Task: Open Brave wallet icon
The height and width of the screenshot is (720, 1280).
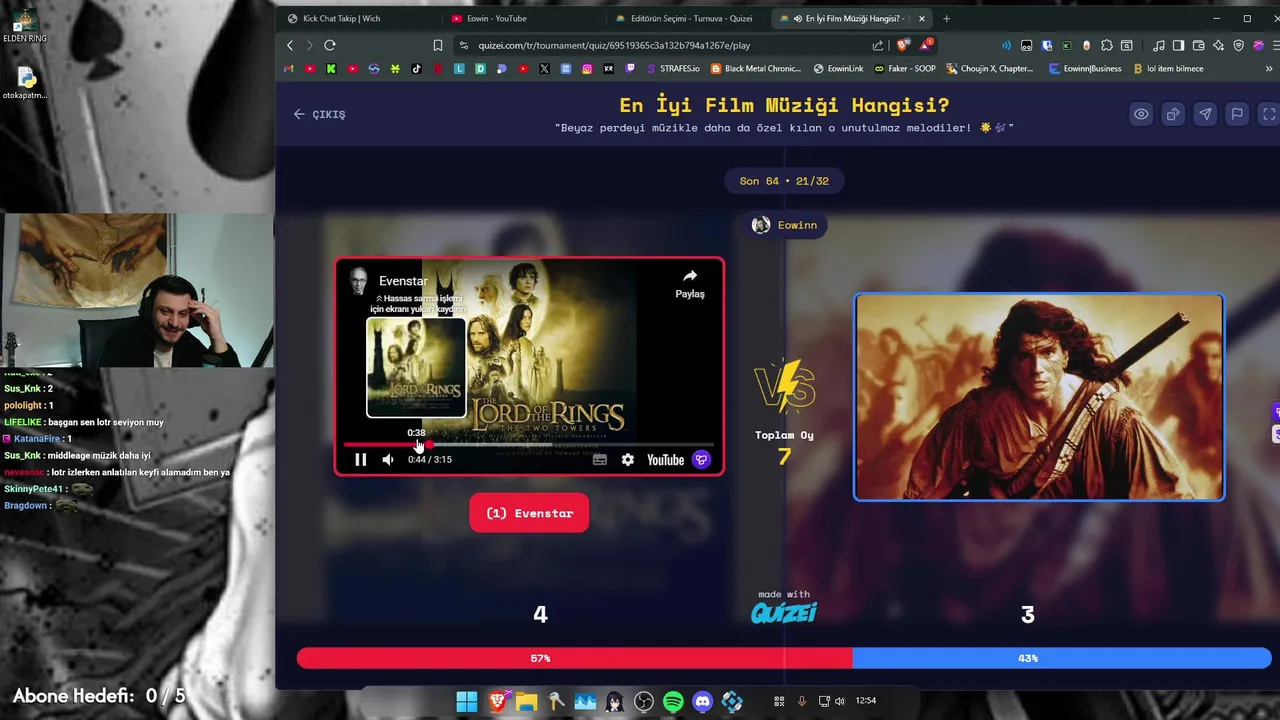Action: [x=1199, y=45]
